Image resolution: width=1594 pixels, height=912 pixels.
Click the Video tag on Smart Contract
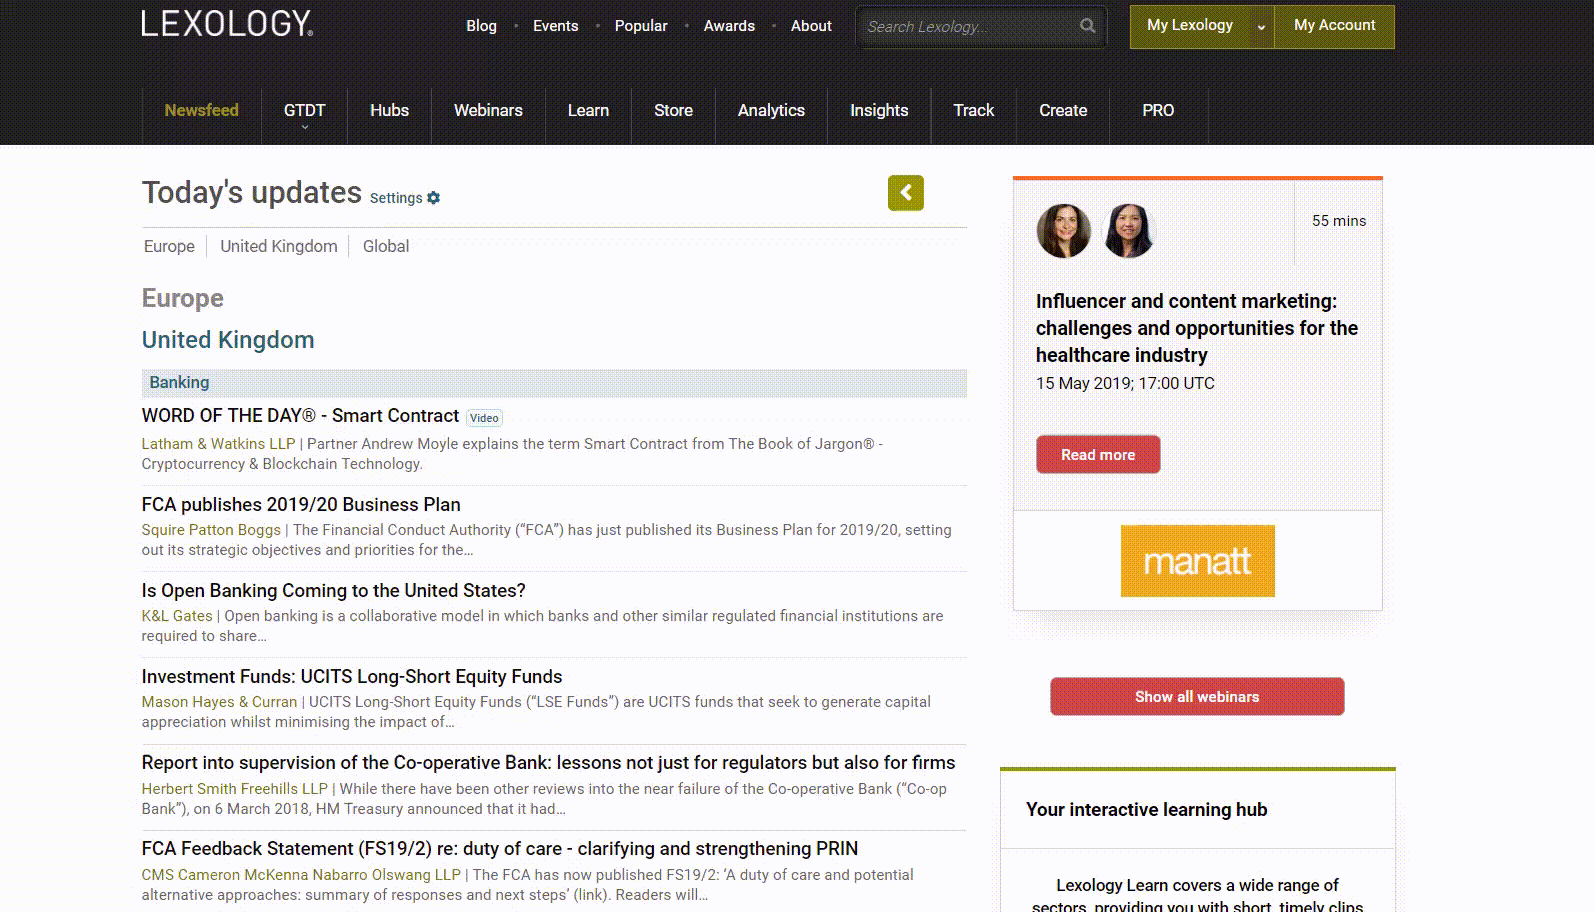[484, 418]
